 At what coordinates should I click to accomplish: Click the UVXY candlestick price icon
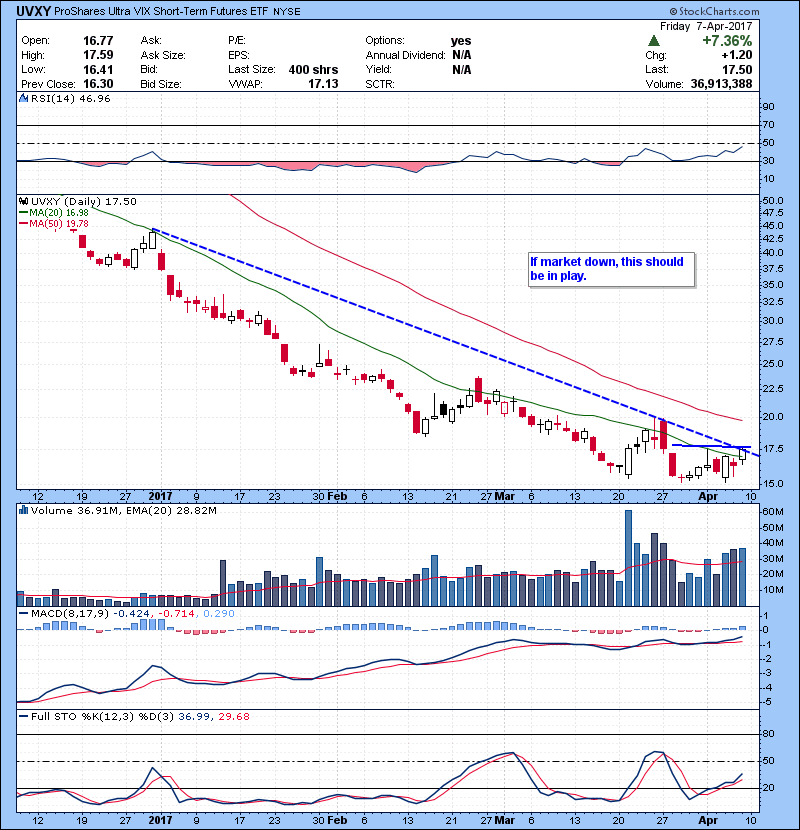tap(23, 201)
